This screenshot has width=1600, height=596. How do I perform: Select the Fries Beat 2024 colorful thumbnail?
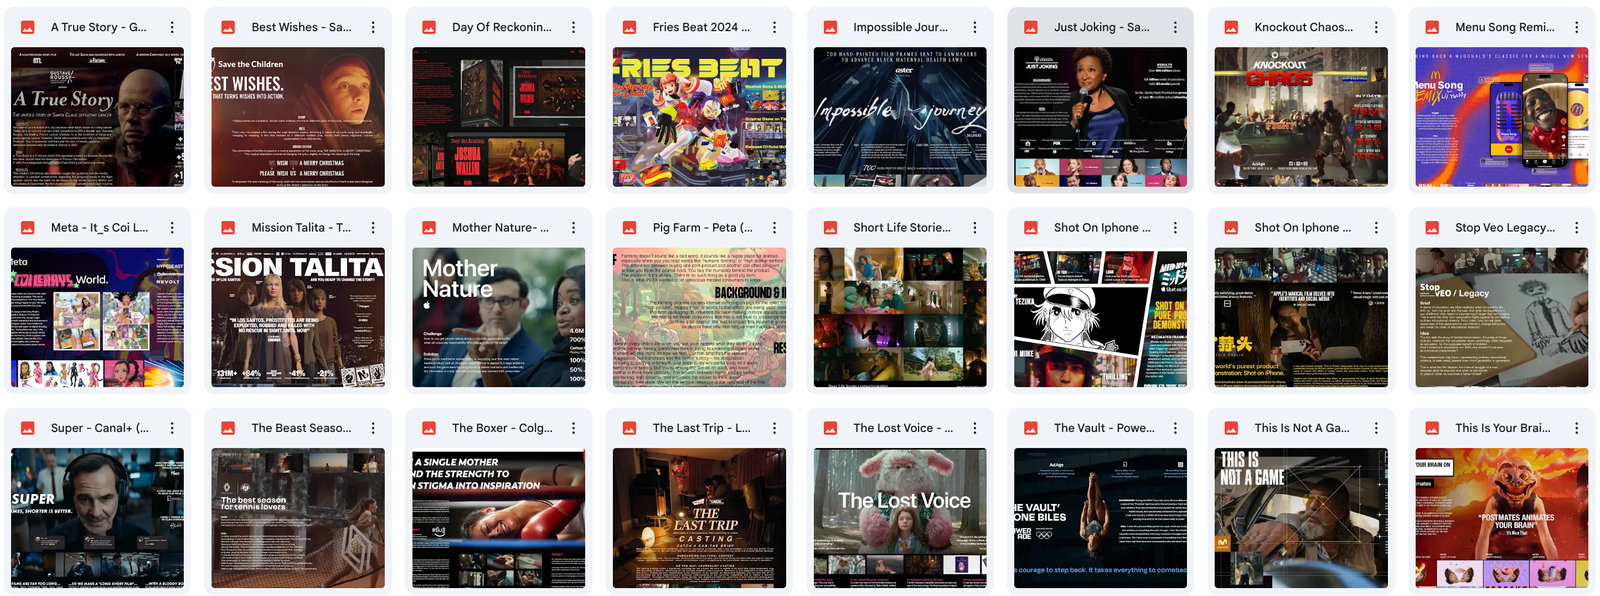(x=699, y=117)
